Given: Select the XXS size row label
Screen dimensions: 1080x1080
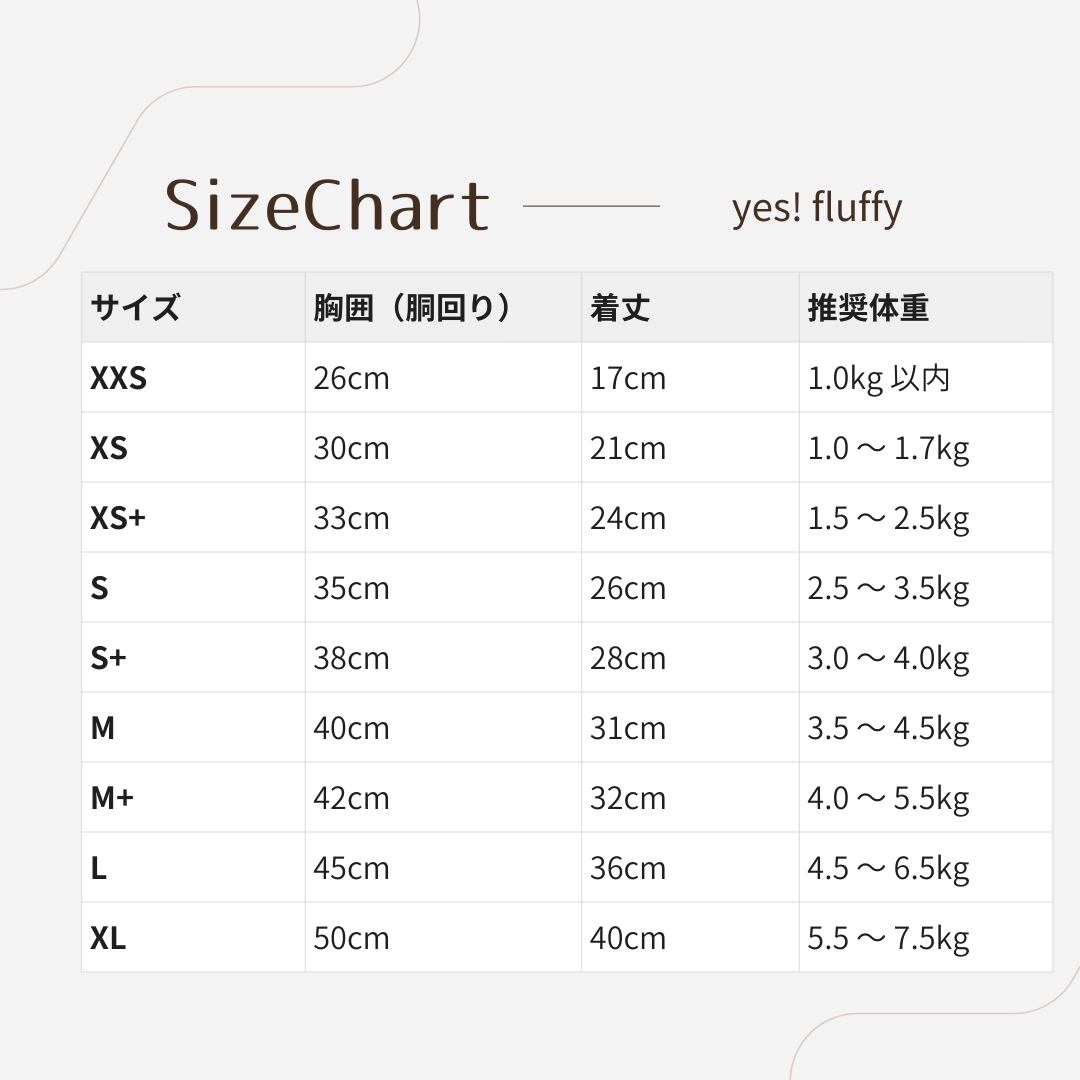Looking at the screenshot, I should pos(118,378).
